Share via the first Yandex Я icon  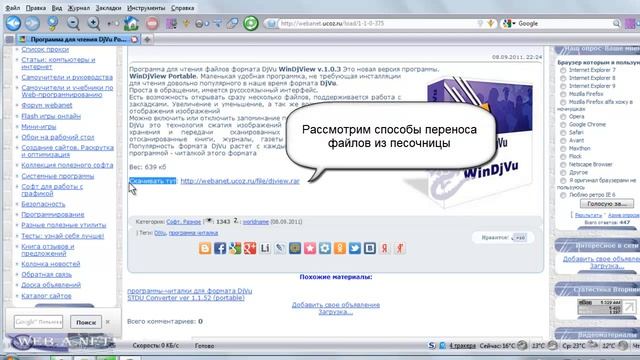384,248
